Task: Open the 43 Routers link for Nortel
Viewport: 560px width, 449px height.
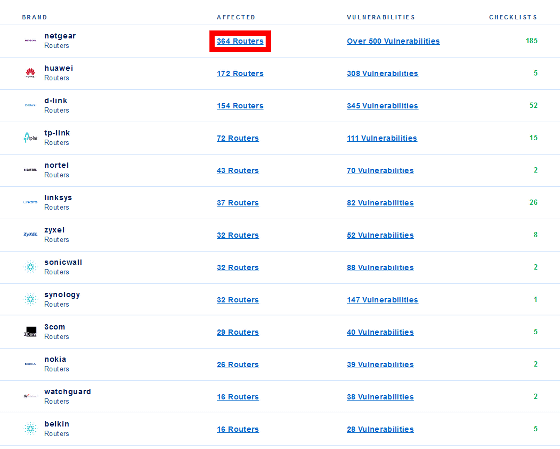Action: pyautogui.click(x=238, y=170)
